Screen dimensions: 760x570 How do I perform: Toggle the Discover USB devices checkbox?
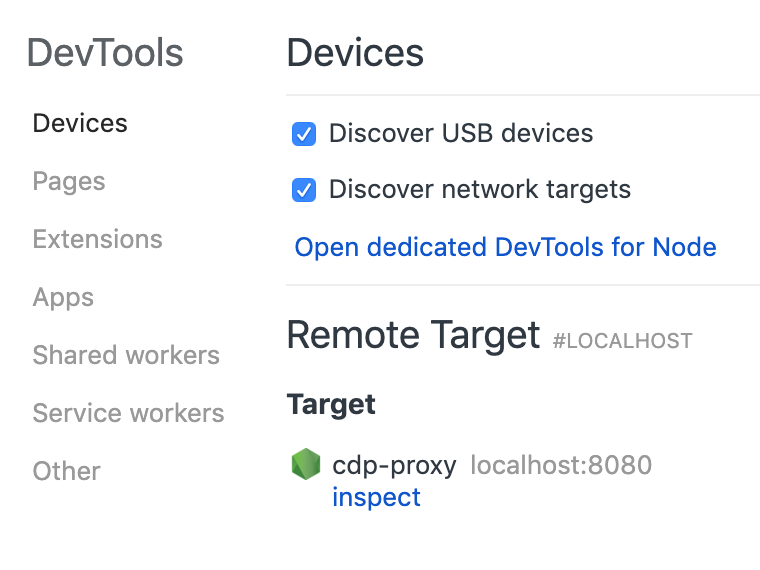point(304,134)
